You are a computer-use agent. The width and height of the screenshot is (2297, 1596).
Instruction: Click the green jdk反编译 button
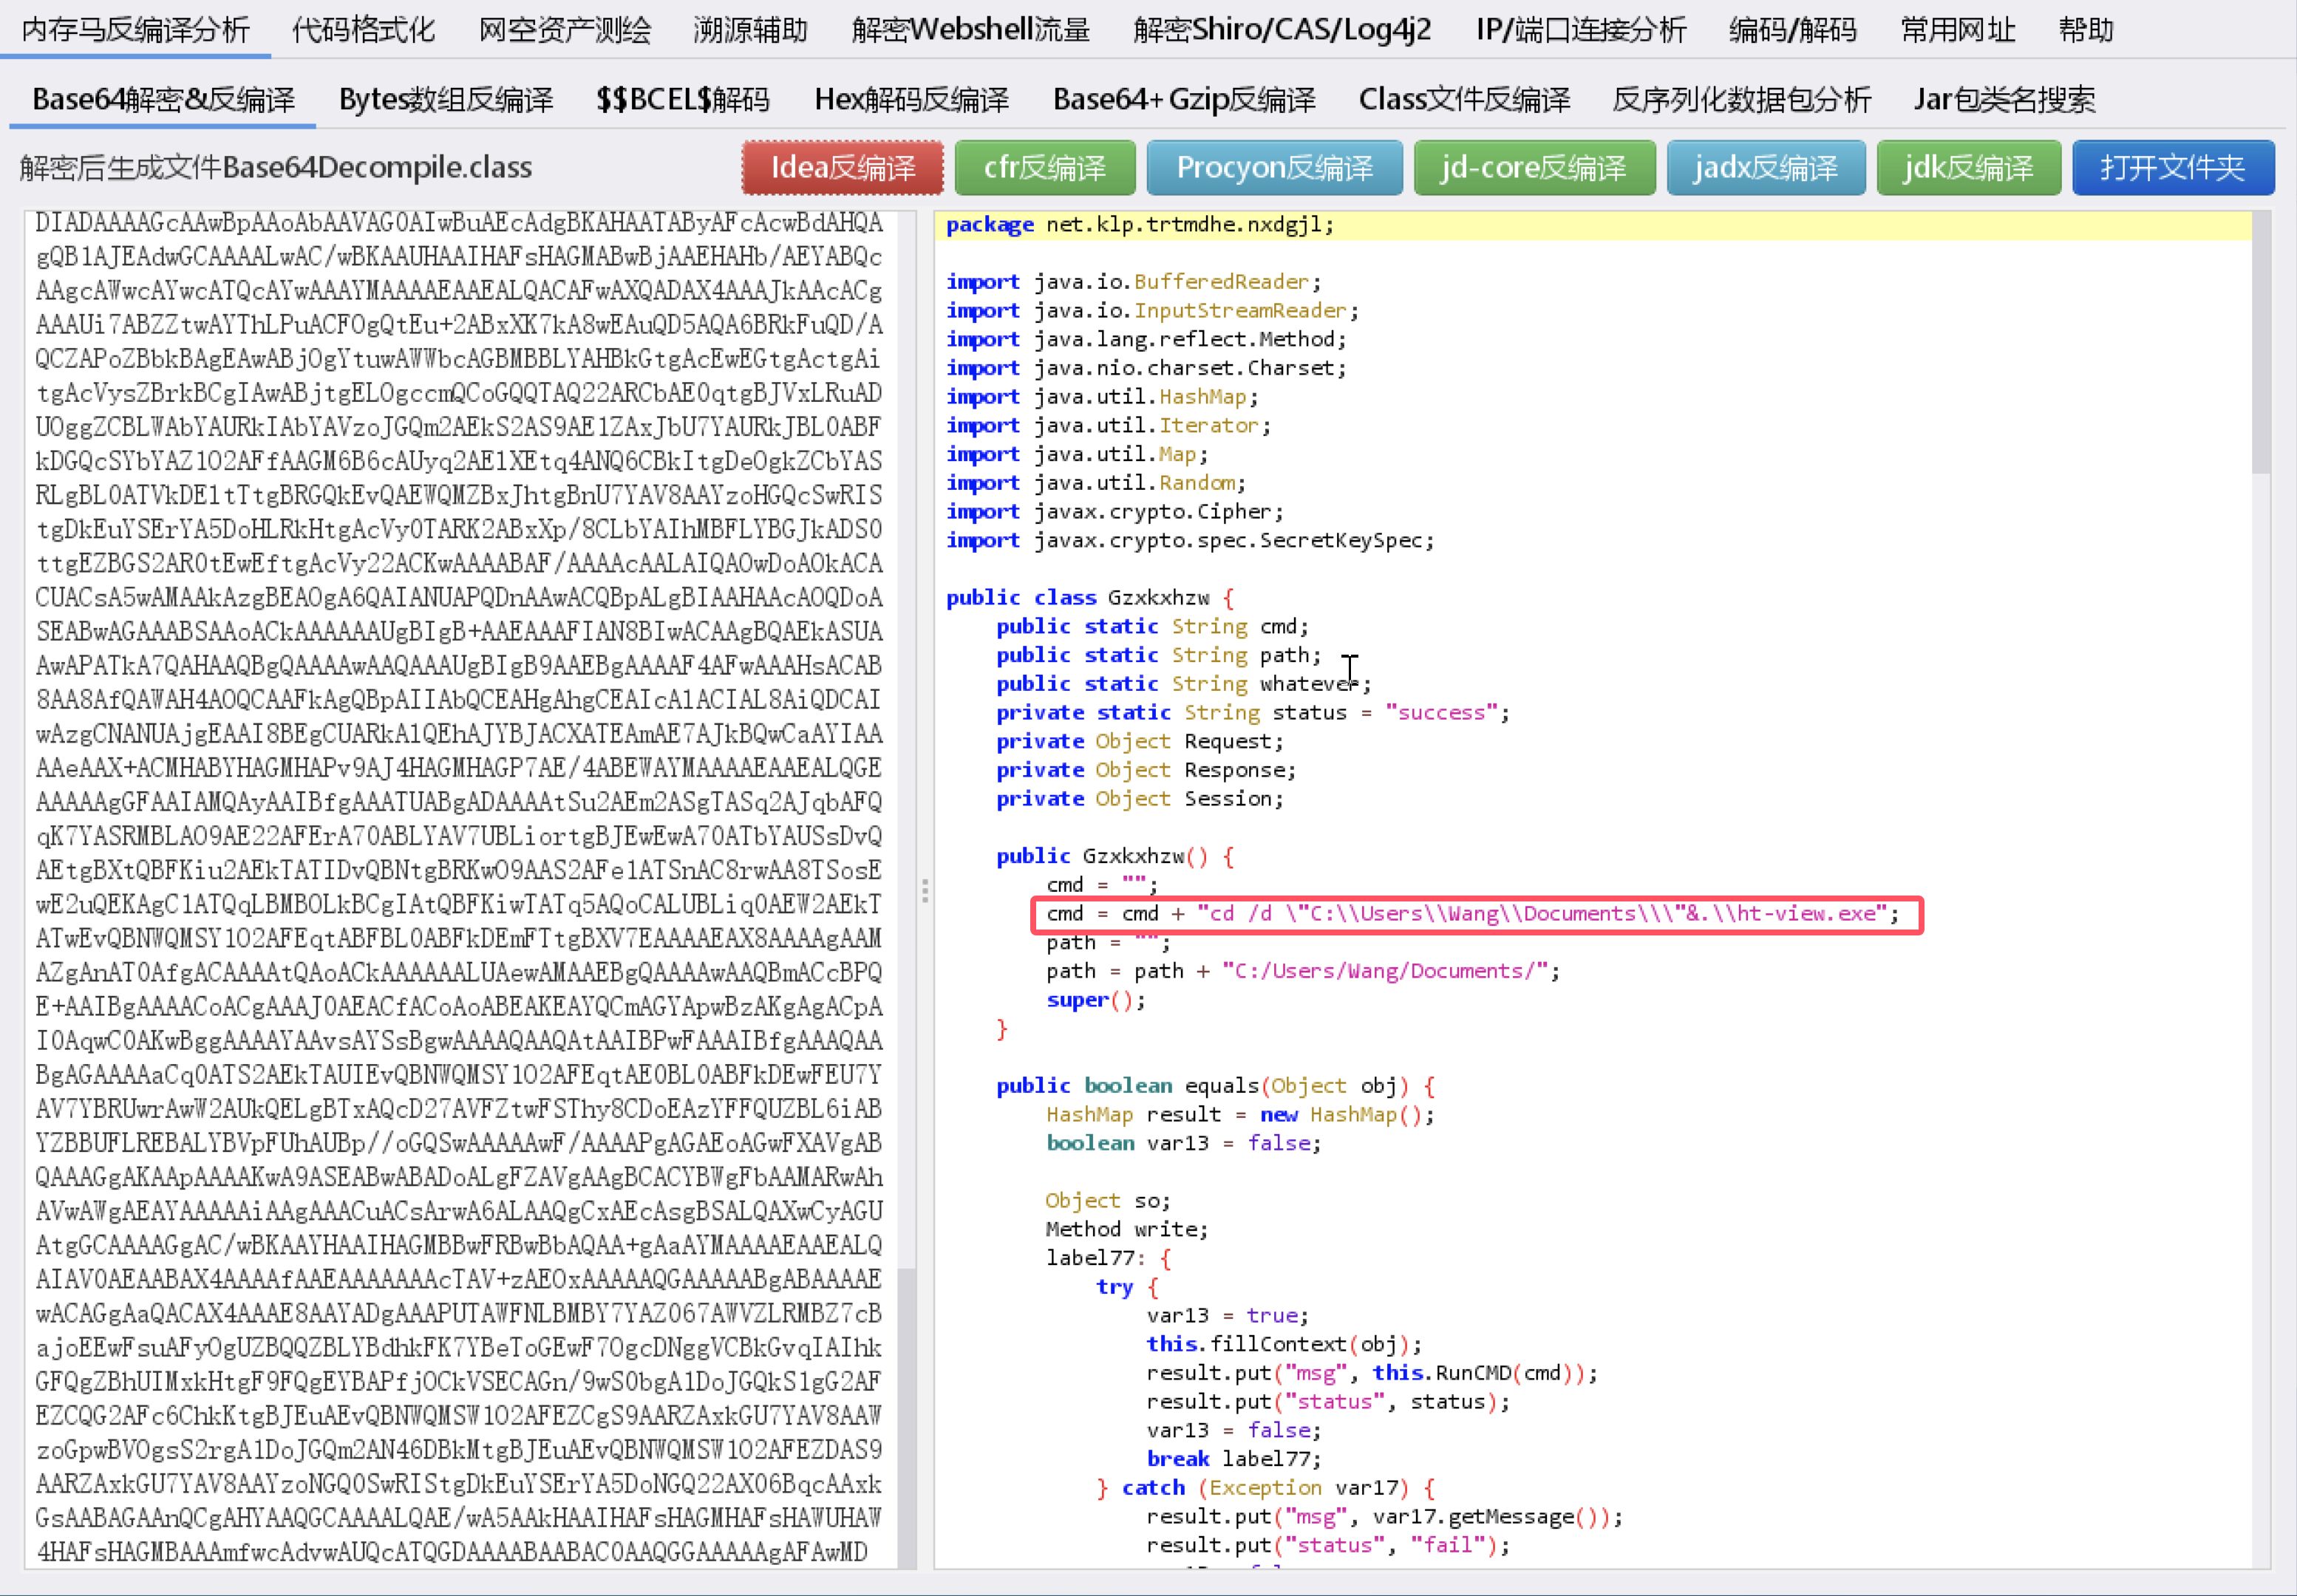tap(1969, 168)
